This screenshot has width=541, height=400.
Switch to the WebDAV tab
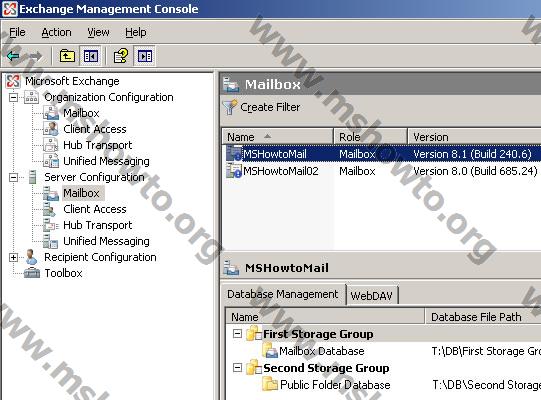click(x=372, y=296)
